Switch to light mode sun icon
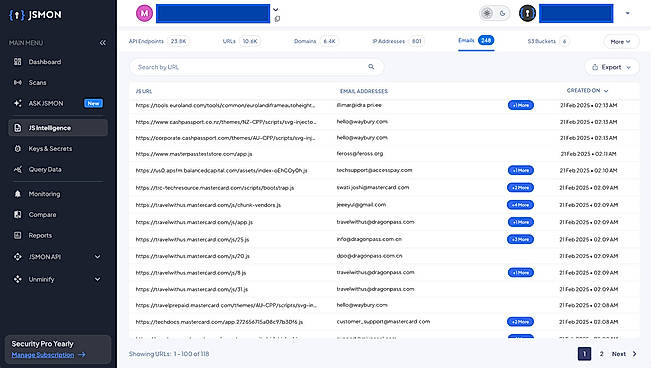Viewport: 651px width, 368px height. coord(487,13)
